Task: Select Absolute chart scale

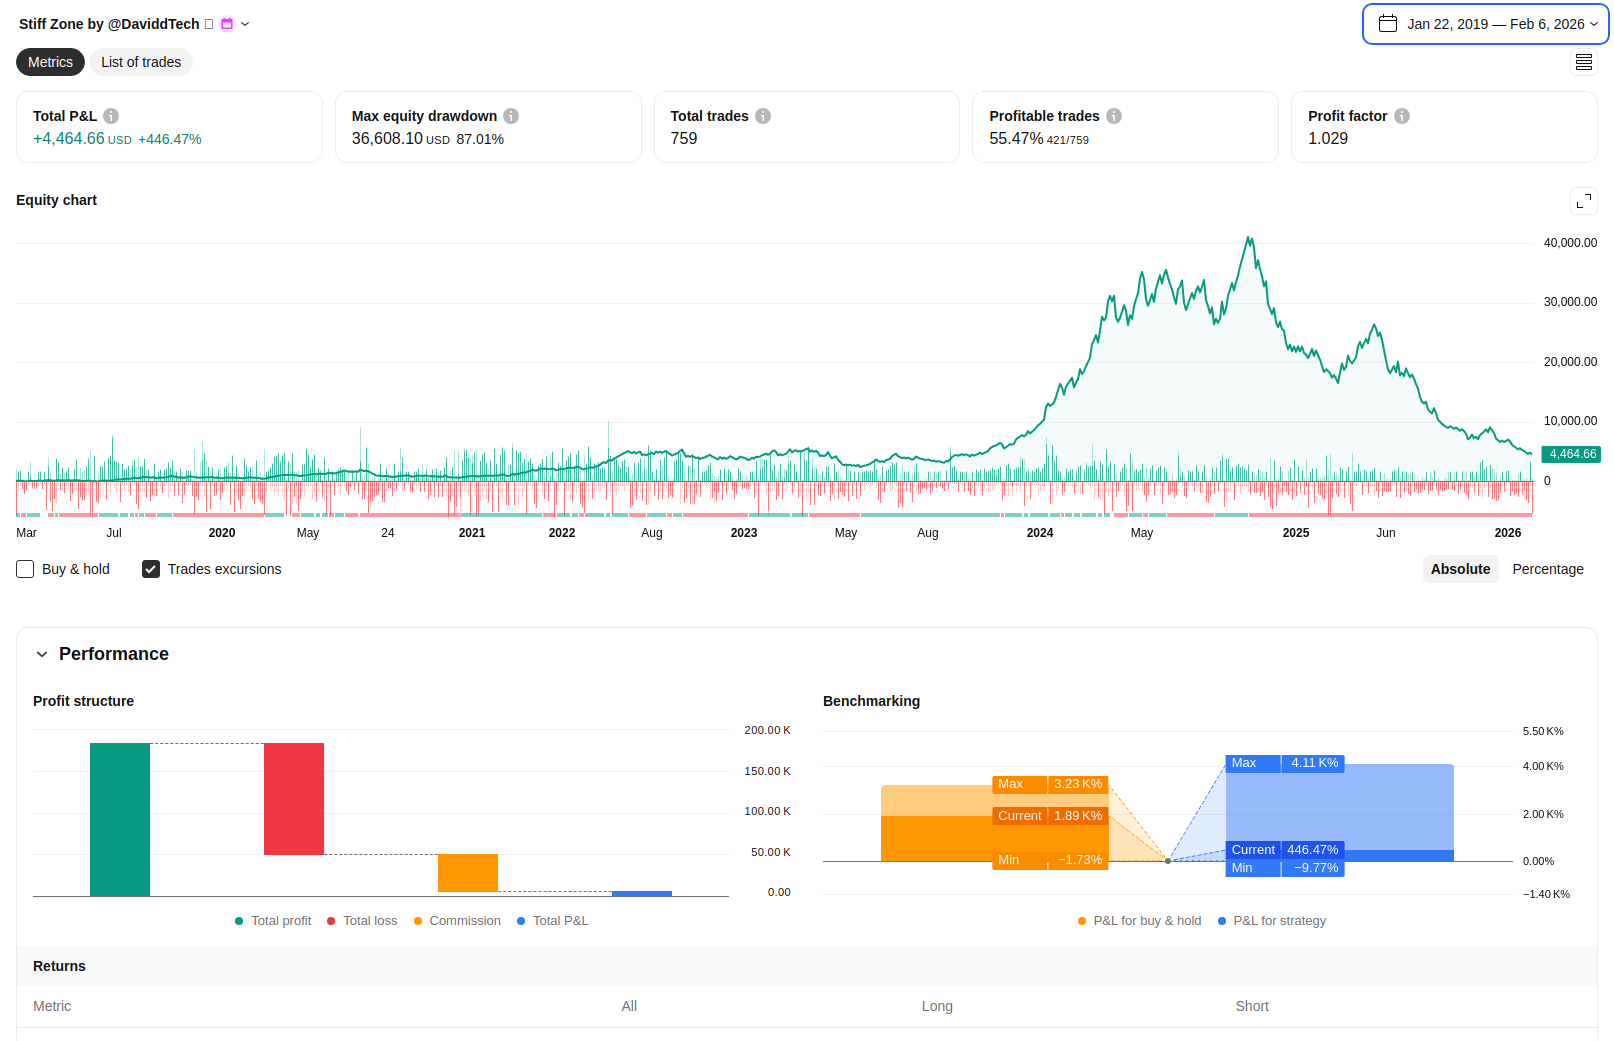Action: [x=1460, y=569]
